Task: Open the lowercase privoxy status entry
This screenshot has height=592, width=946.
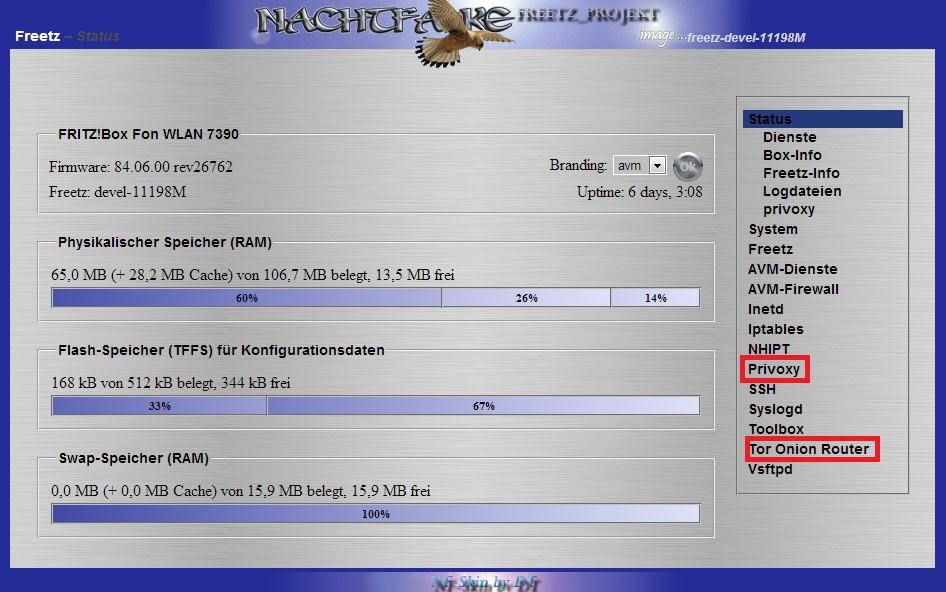Action: pos(789,209)
